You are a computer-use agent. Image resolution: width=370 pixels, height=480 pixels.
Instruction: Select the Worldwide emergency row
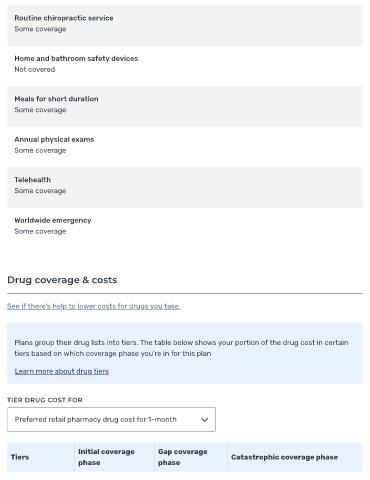[x=185, y=228]
